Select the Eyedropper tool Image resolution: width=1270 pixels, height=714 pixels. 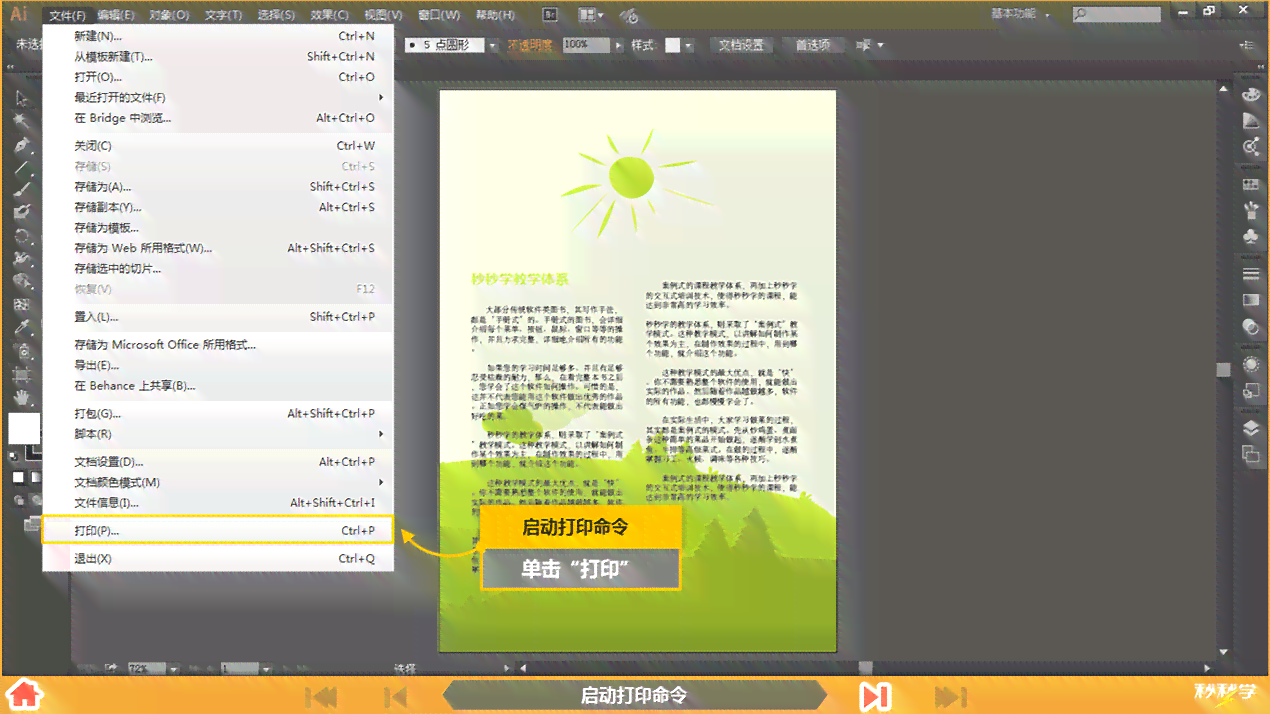[x=22, y=327]
